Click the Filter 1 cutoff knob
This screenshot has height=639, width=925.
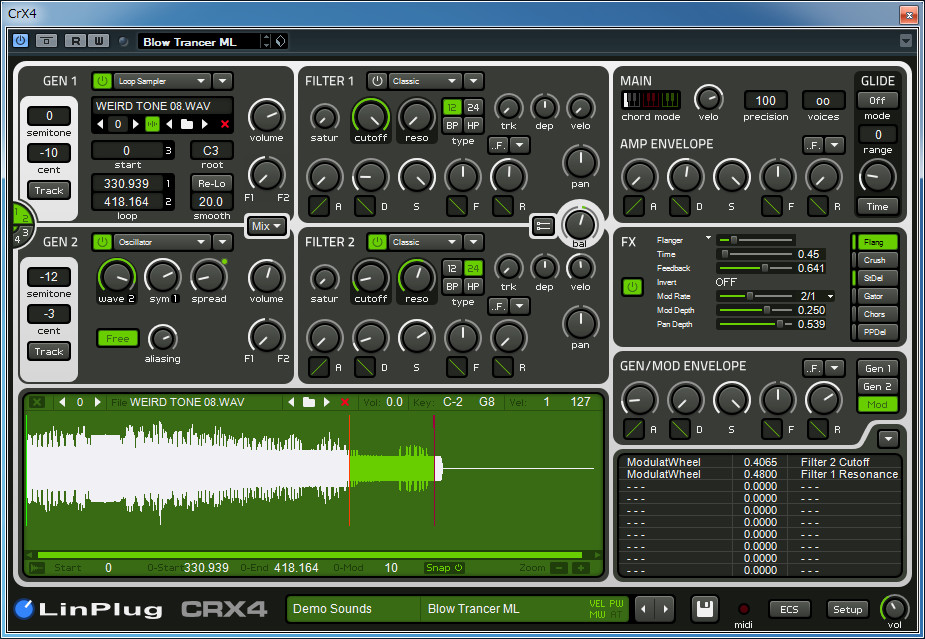tap(370, 116)
